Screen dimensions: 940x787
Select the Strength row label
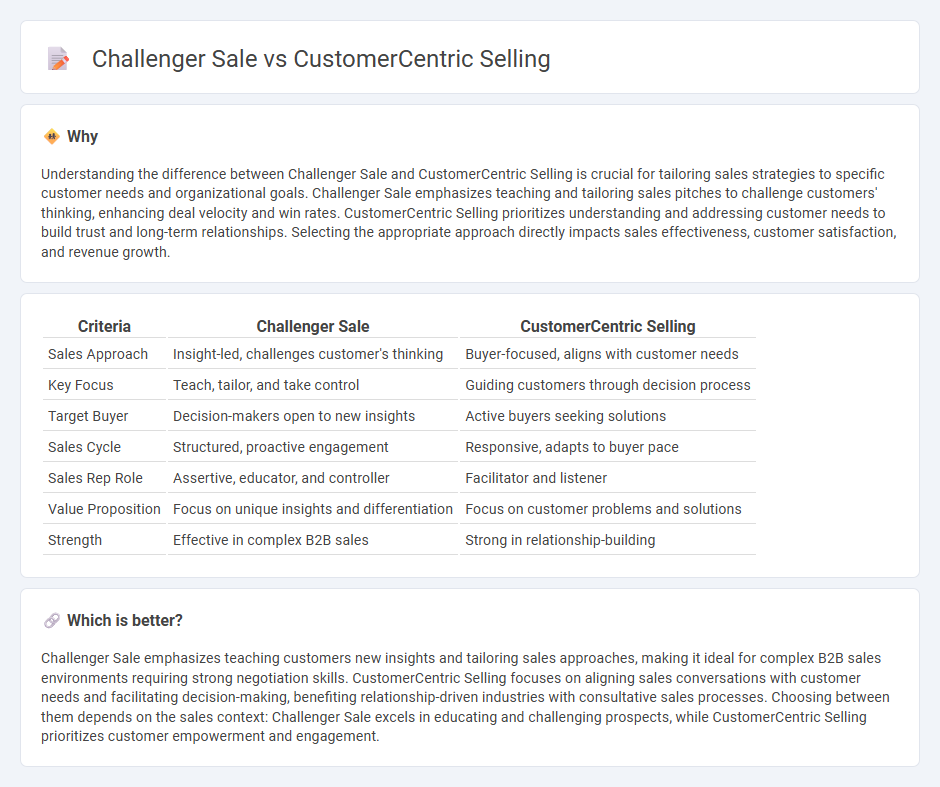(75, 540)
